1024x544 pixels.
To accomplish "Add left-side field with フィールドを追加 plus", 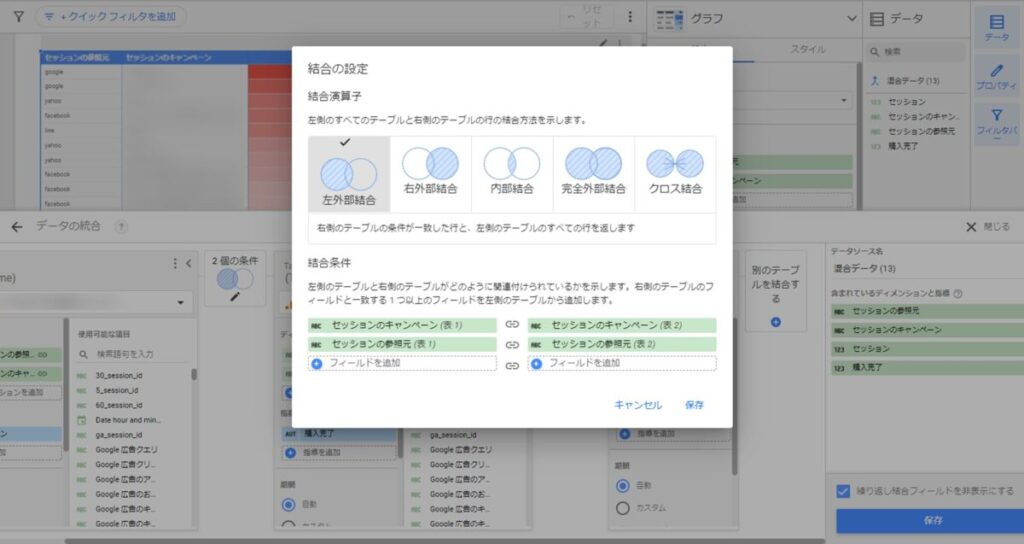I will [x=317, y=364].
